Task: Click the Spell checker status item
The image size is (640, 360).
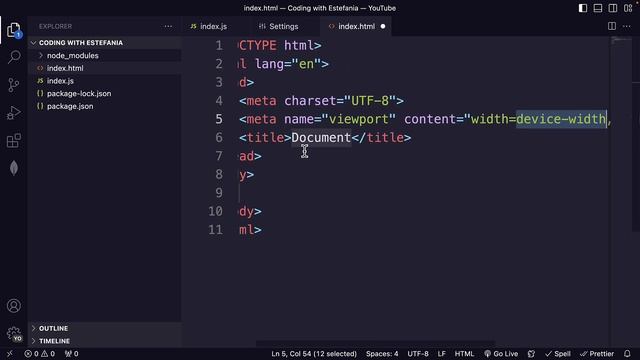Action: tap(558, 353)
